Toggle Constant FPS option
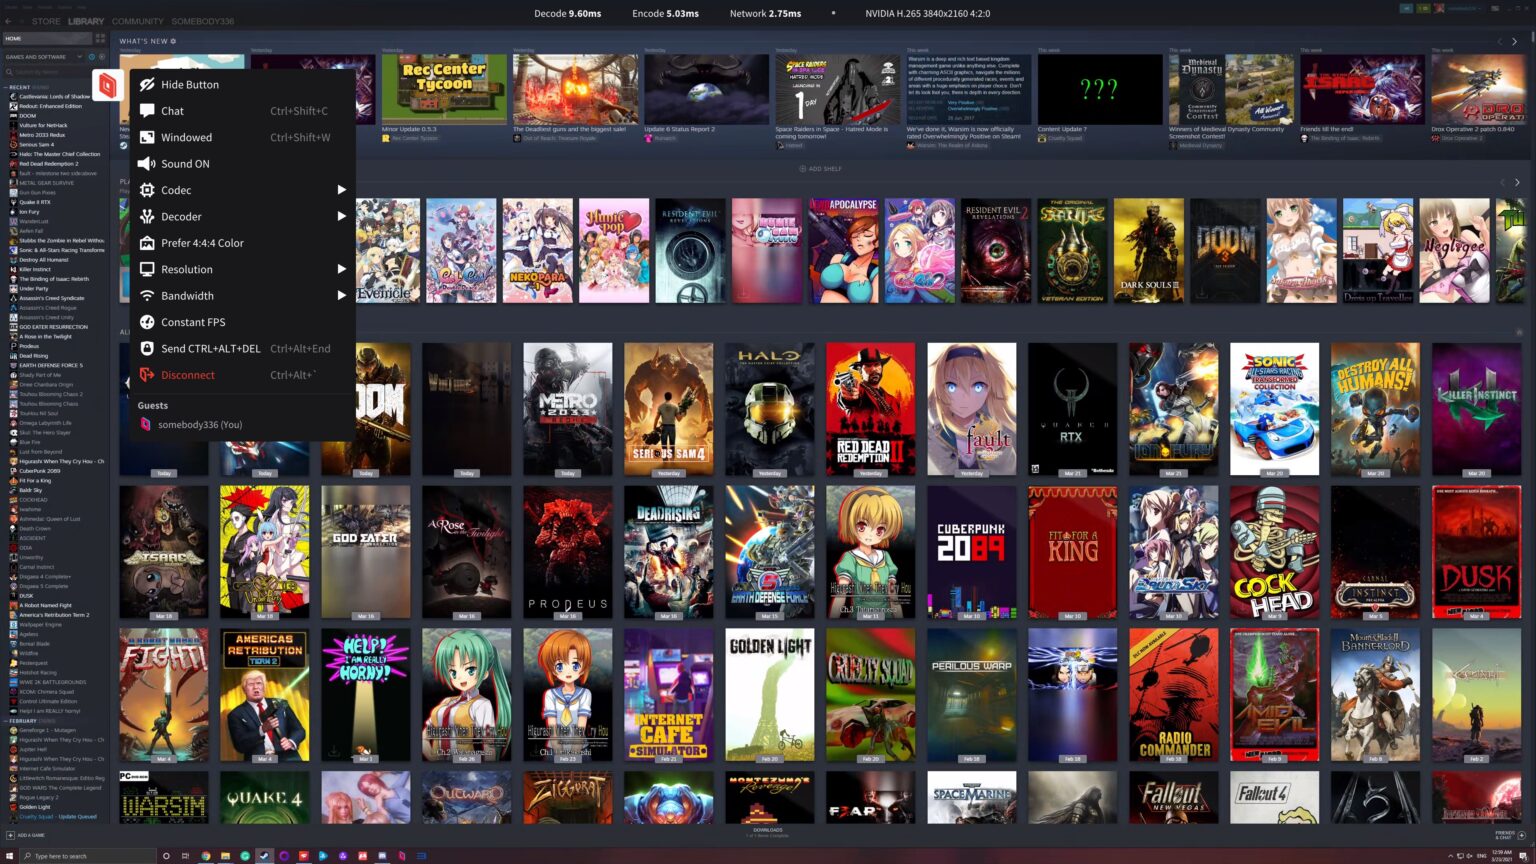The width and height of the screenshot is (1536, 864). pyautogui.click(x=193, y=322)
